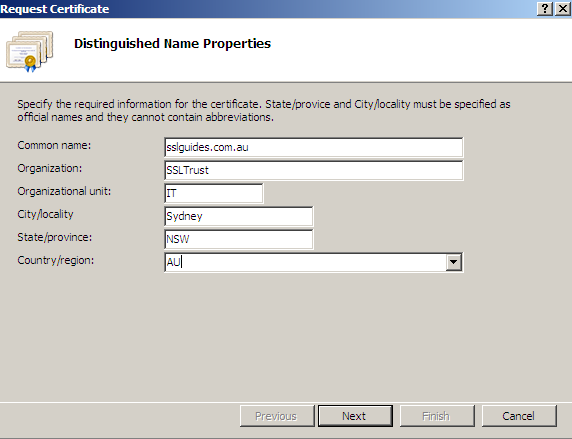The width and height of the screenshot is (572, 439).
Task: Click the disabled Finish button
Action: click(x=437, y=416)
